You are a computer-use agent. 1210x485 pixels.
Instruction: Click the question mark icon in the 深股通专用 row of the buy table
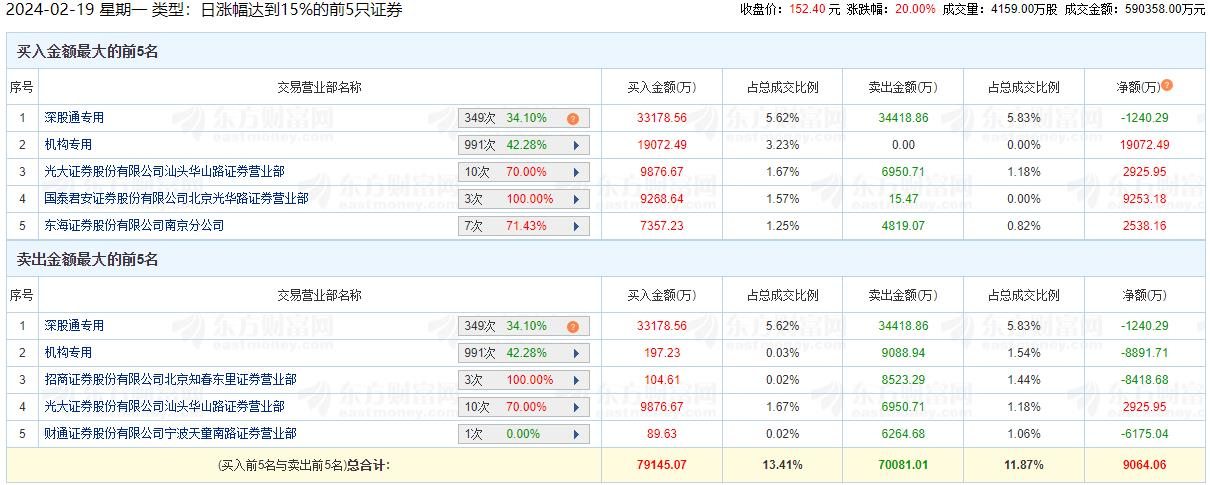click(x=573, y=118)
